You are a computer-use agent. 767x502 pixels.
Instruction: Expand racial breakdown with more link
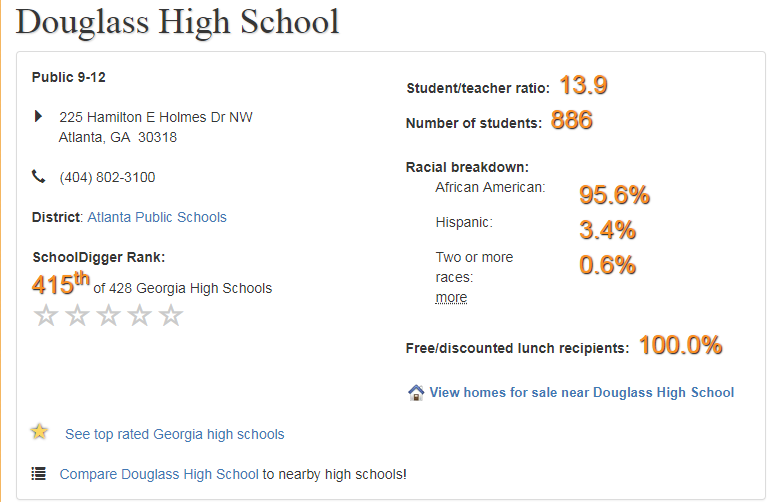(451, 297)
